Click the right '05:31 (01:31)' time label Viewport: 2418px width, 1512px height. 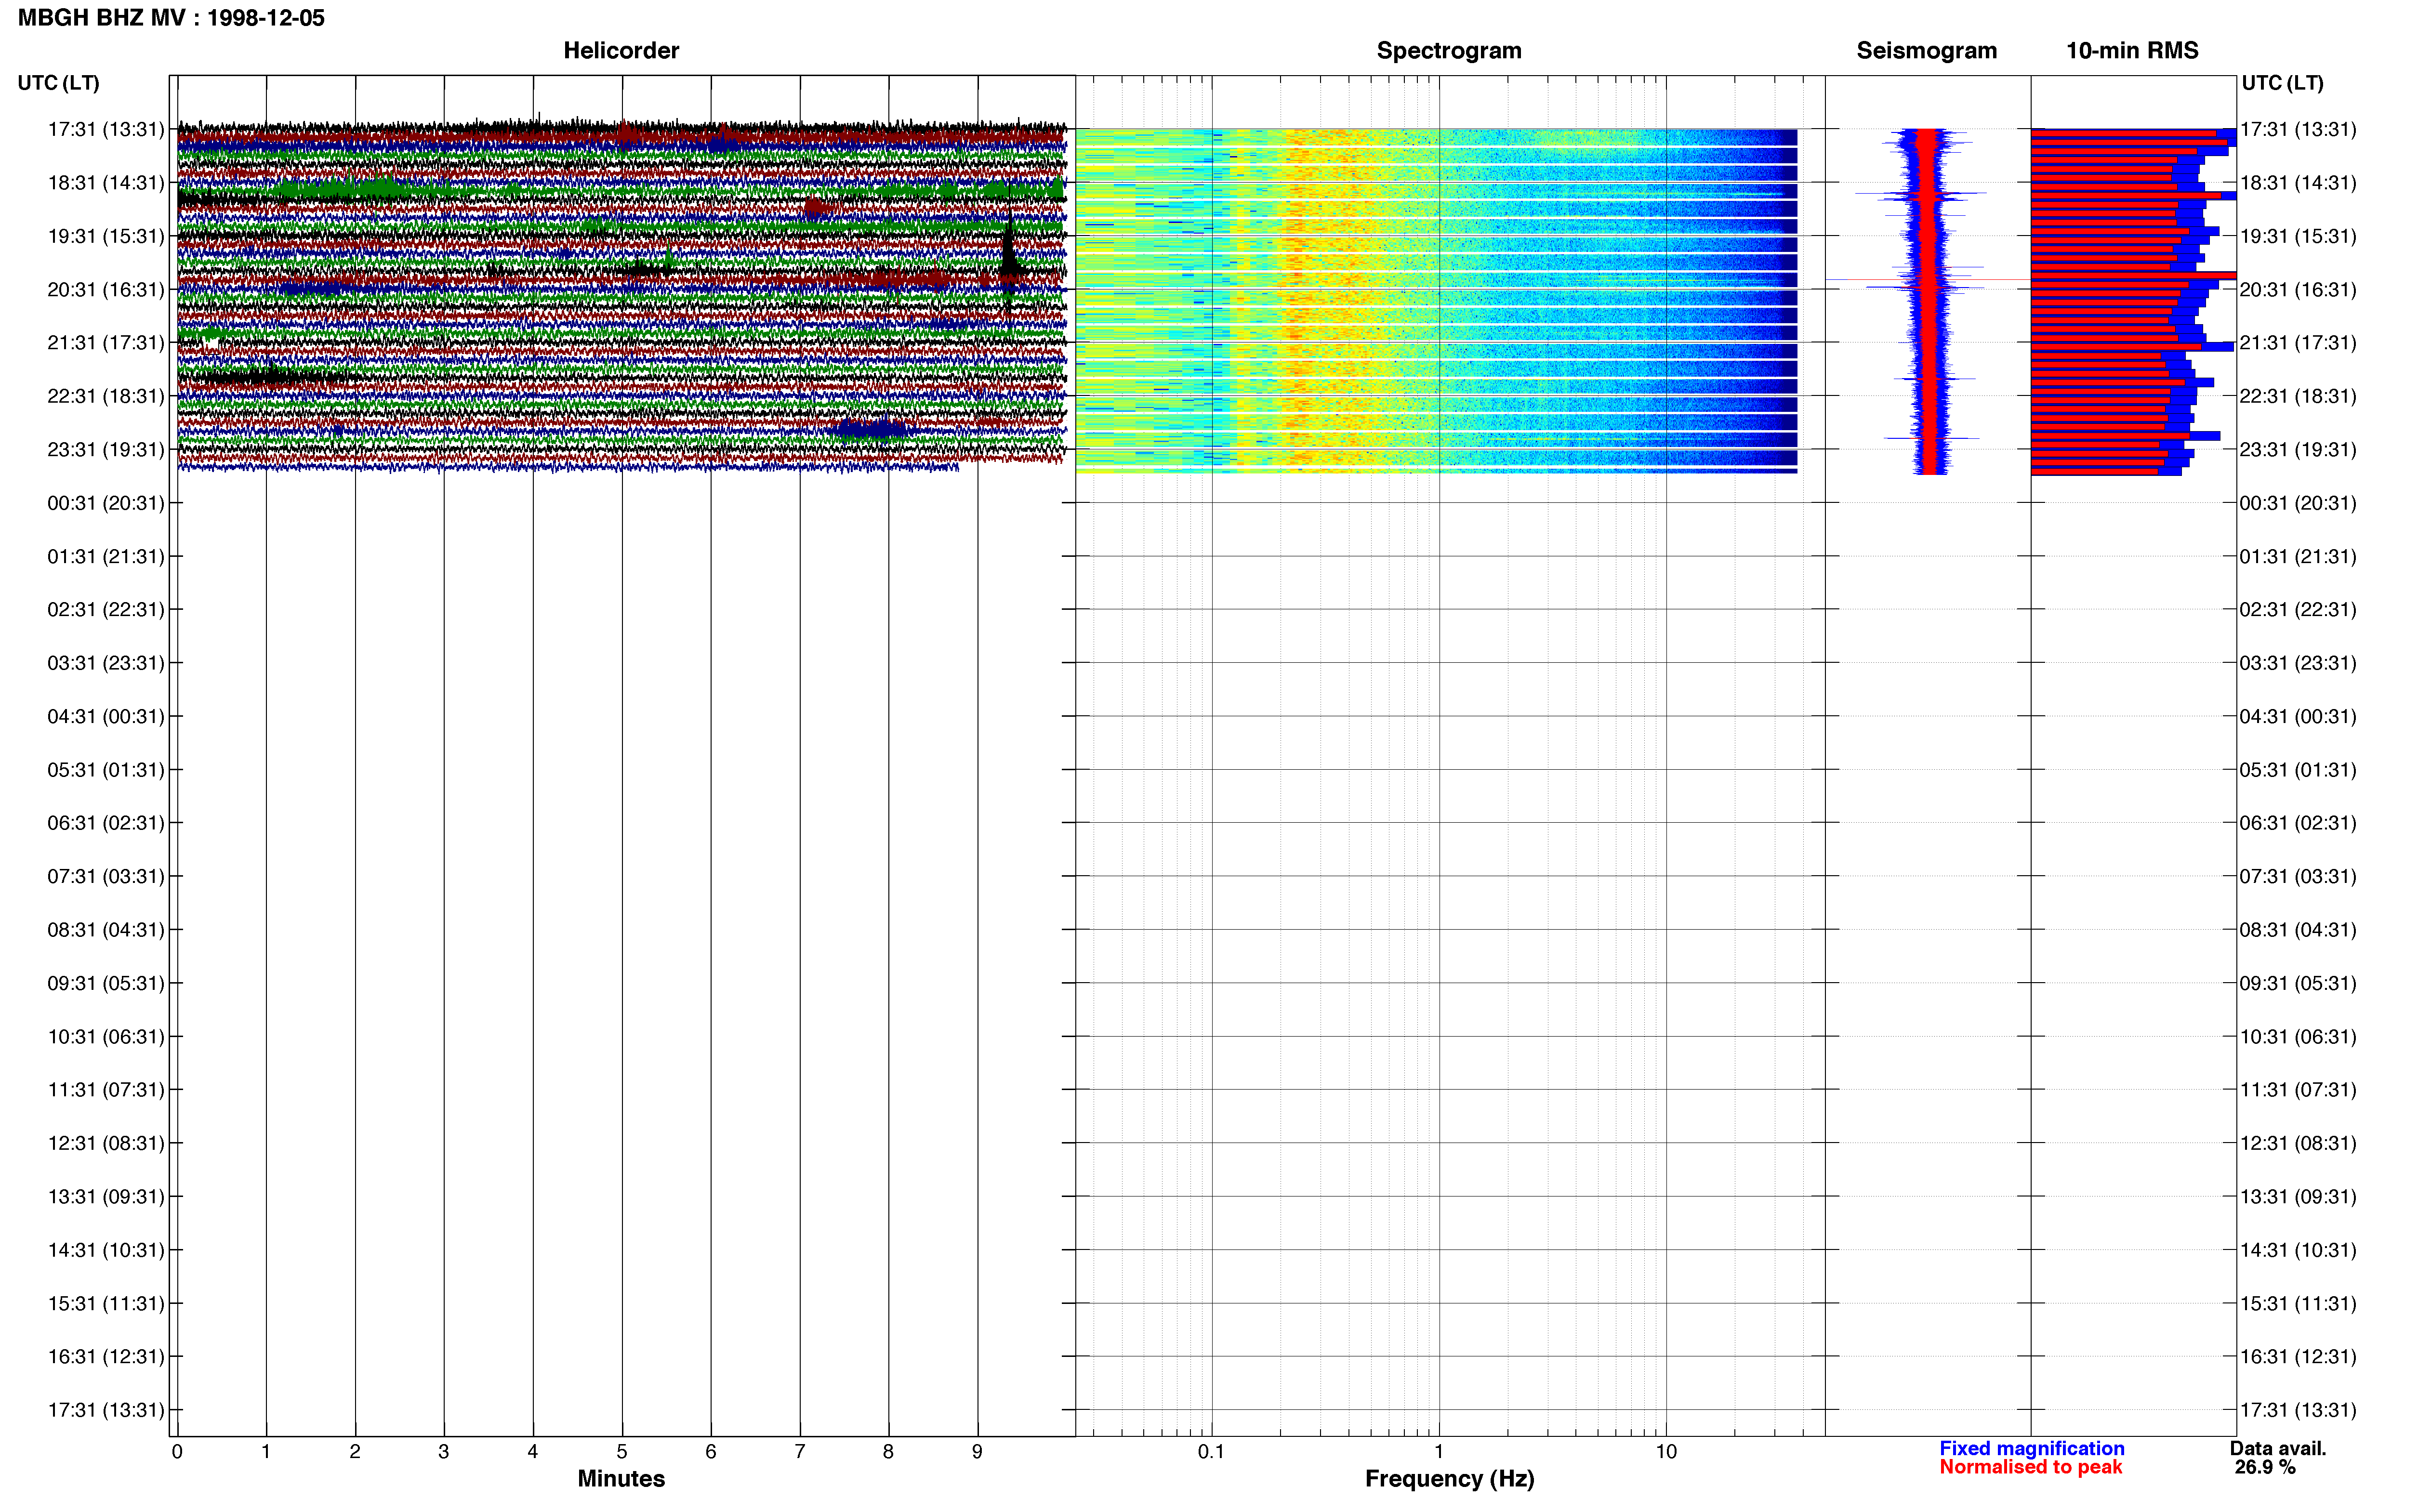2298,770
